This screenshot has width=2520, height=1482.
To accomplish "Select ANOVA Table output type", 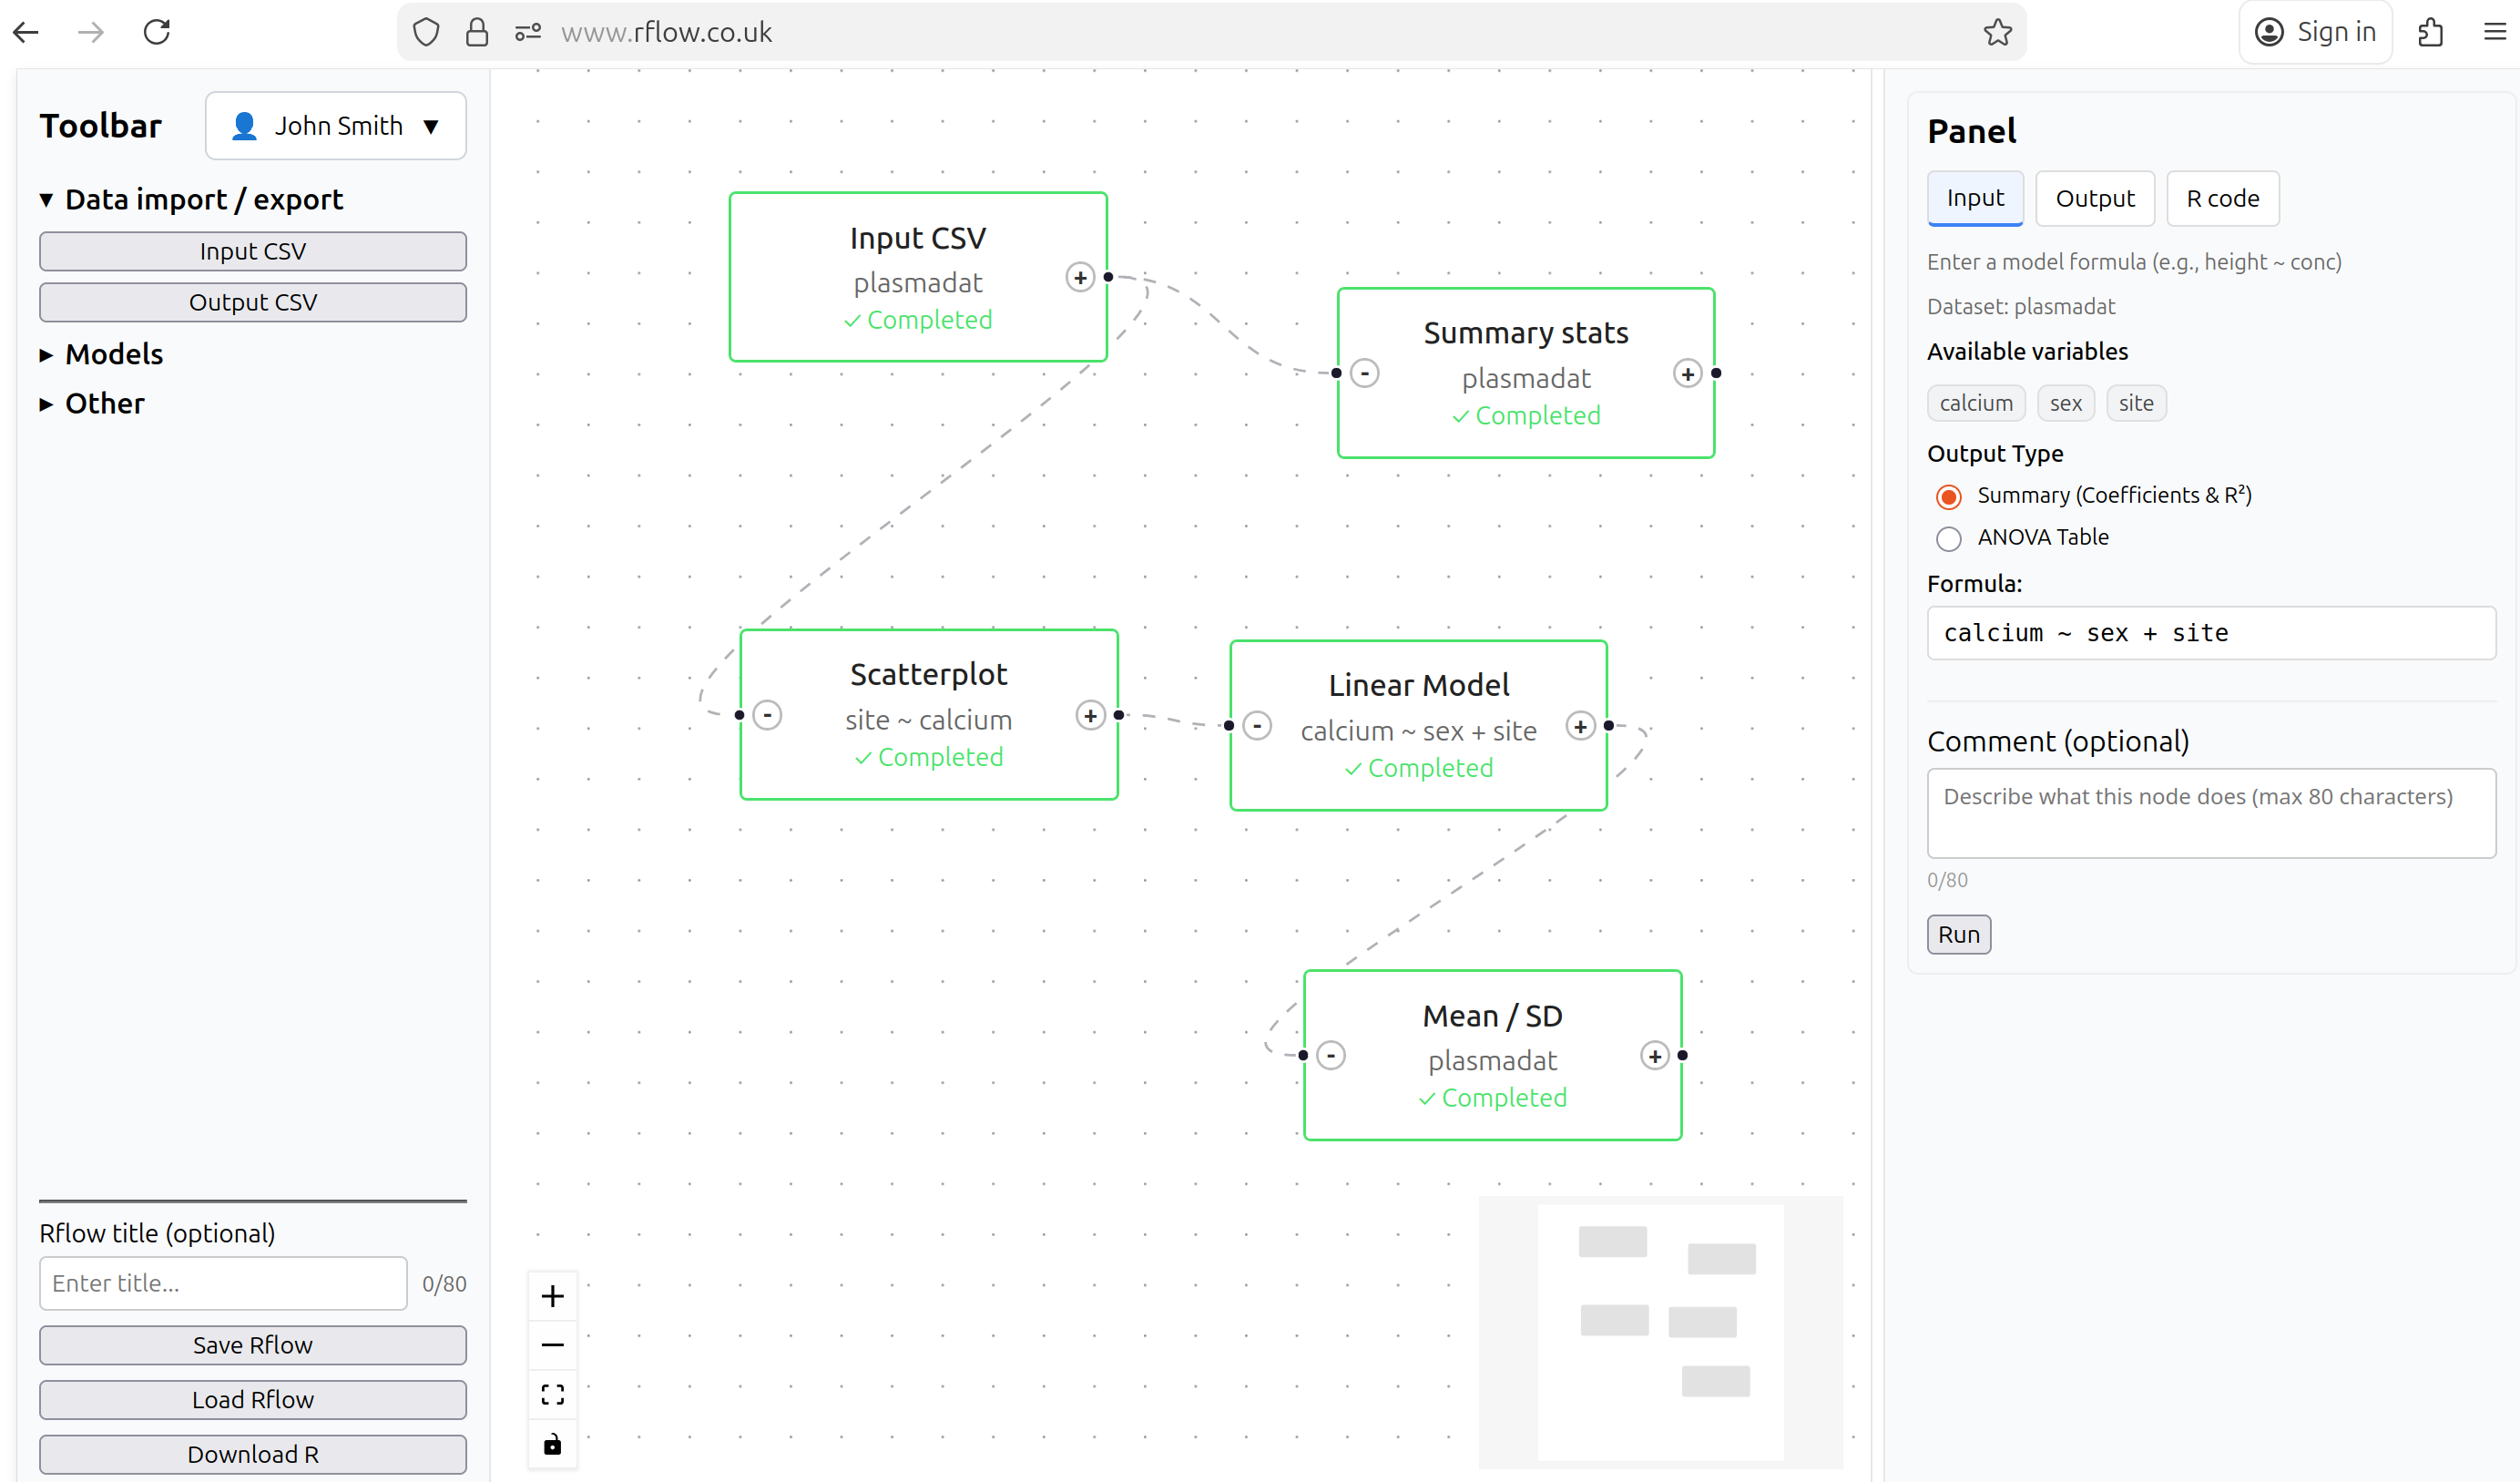I will pyautogui.click(x=1949, y=539).
